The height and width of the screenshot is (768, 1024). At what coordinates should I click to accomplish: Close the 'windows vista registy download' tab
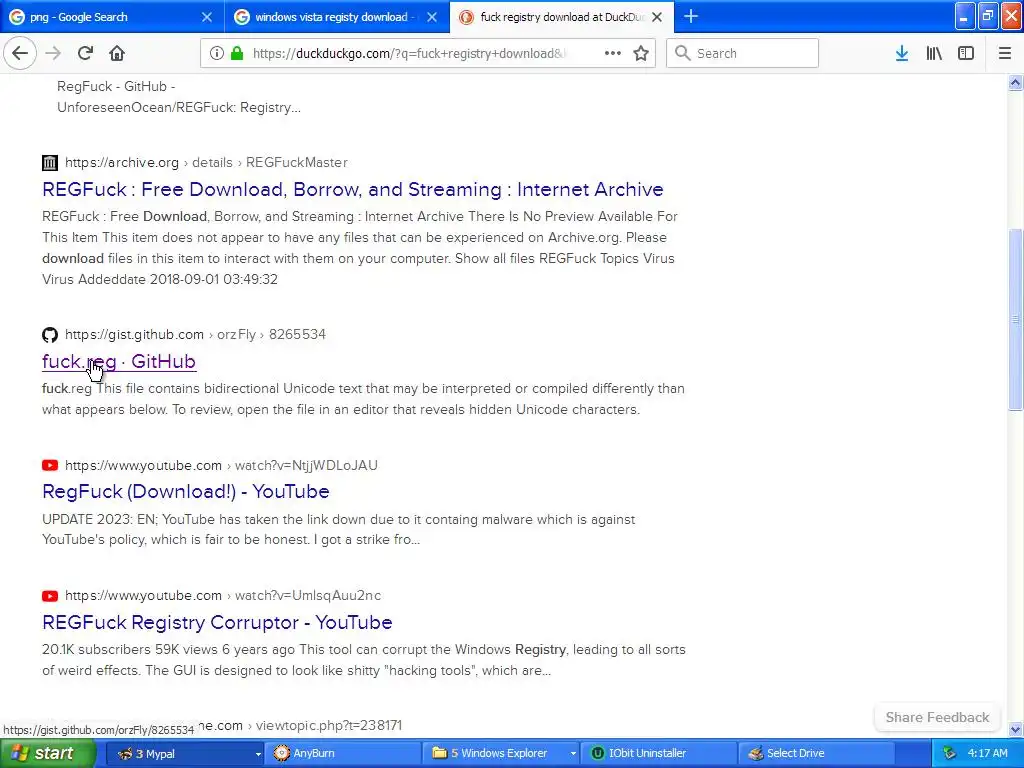tap(432, 17)
